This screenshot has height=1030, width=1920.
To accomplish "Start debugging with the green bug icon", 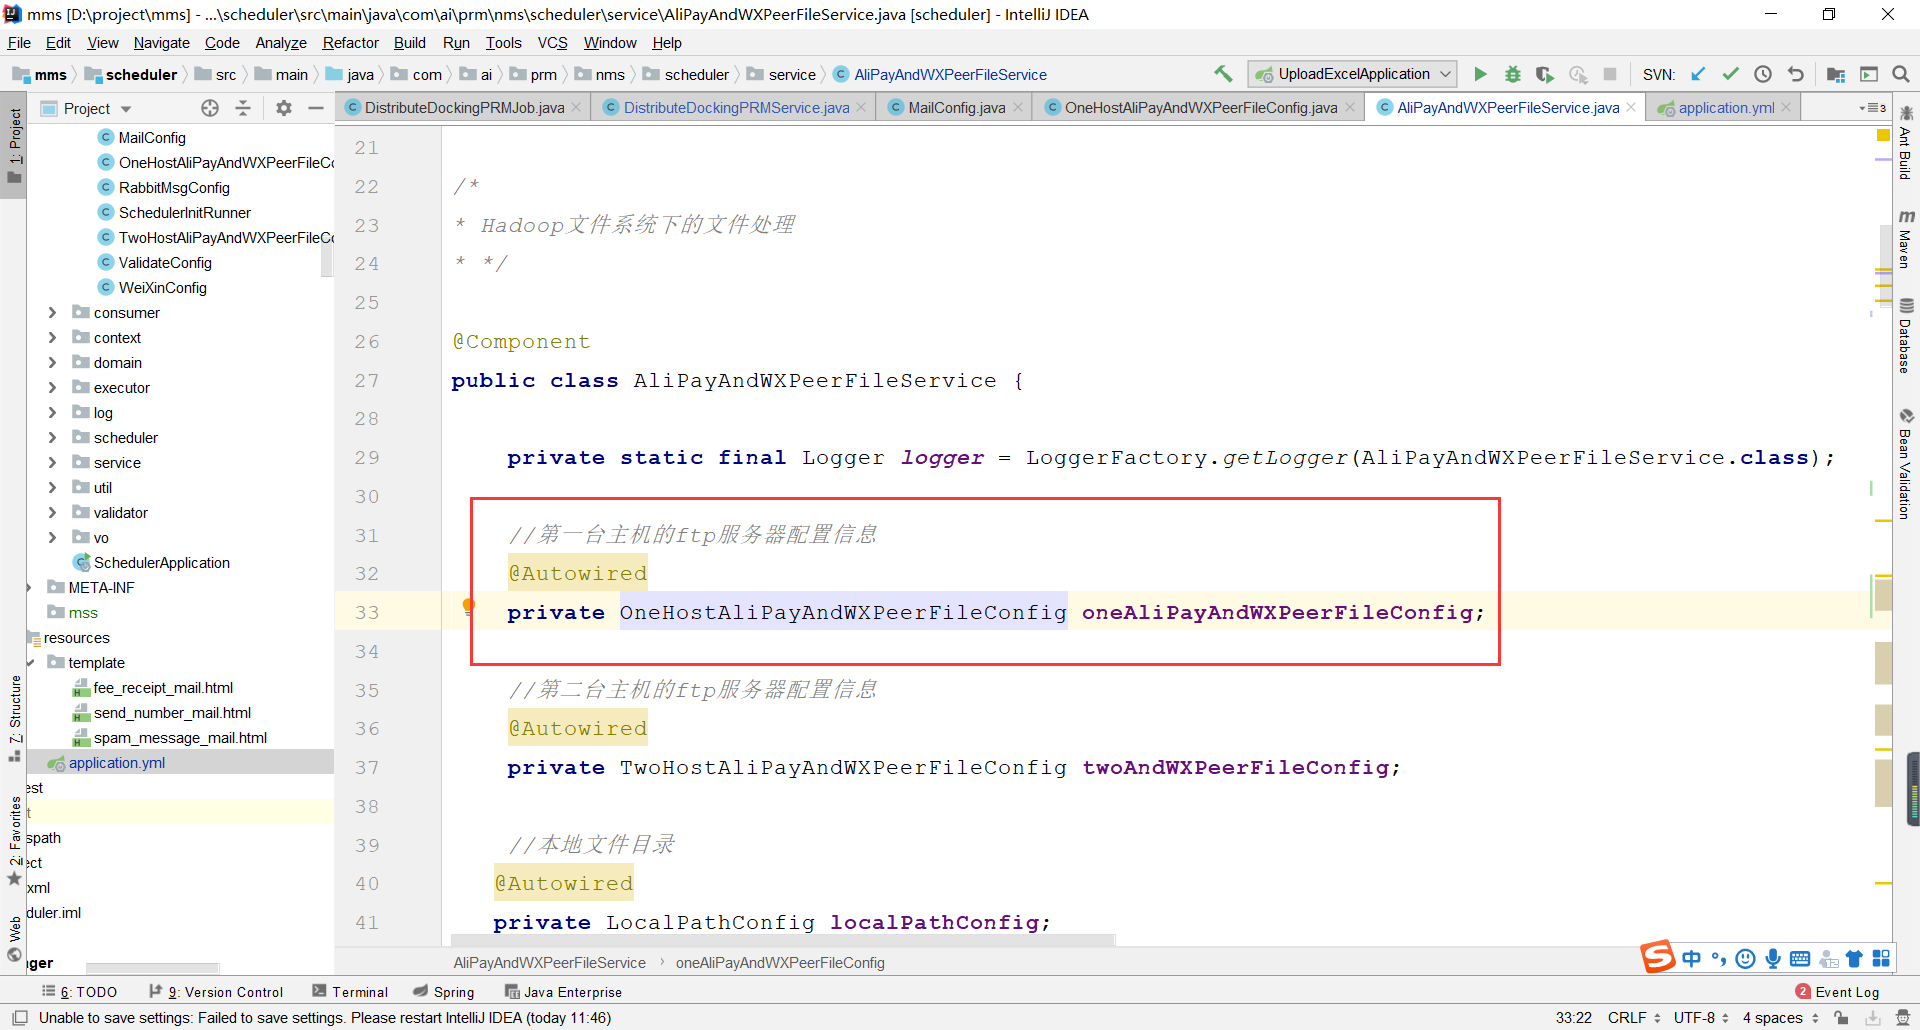I will point(1513,74).
